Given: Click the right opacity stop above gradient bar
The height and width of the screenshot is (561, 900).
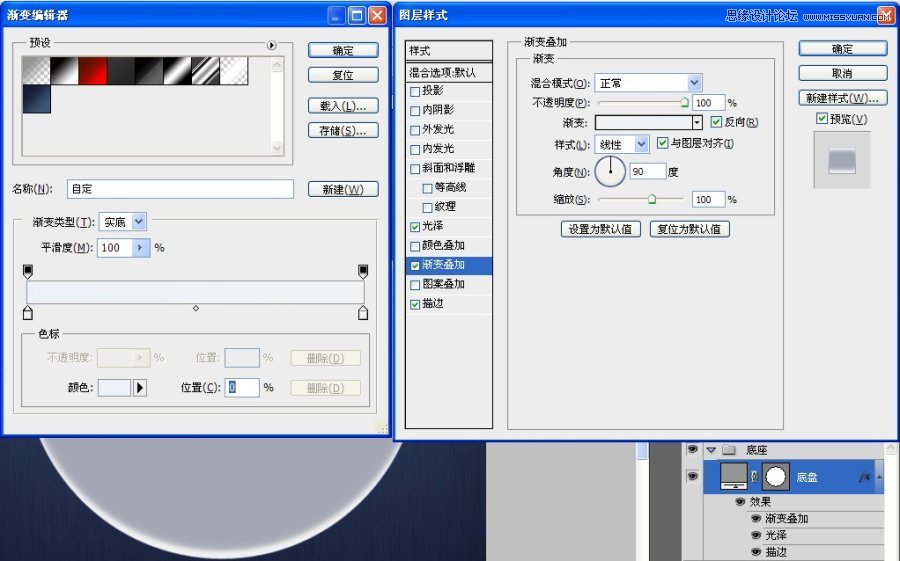Looking at the screenshot, I should pyautogui.click(x=363, y=271).
